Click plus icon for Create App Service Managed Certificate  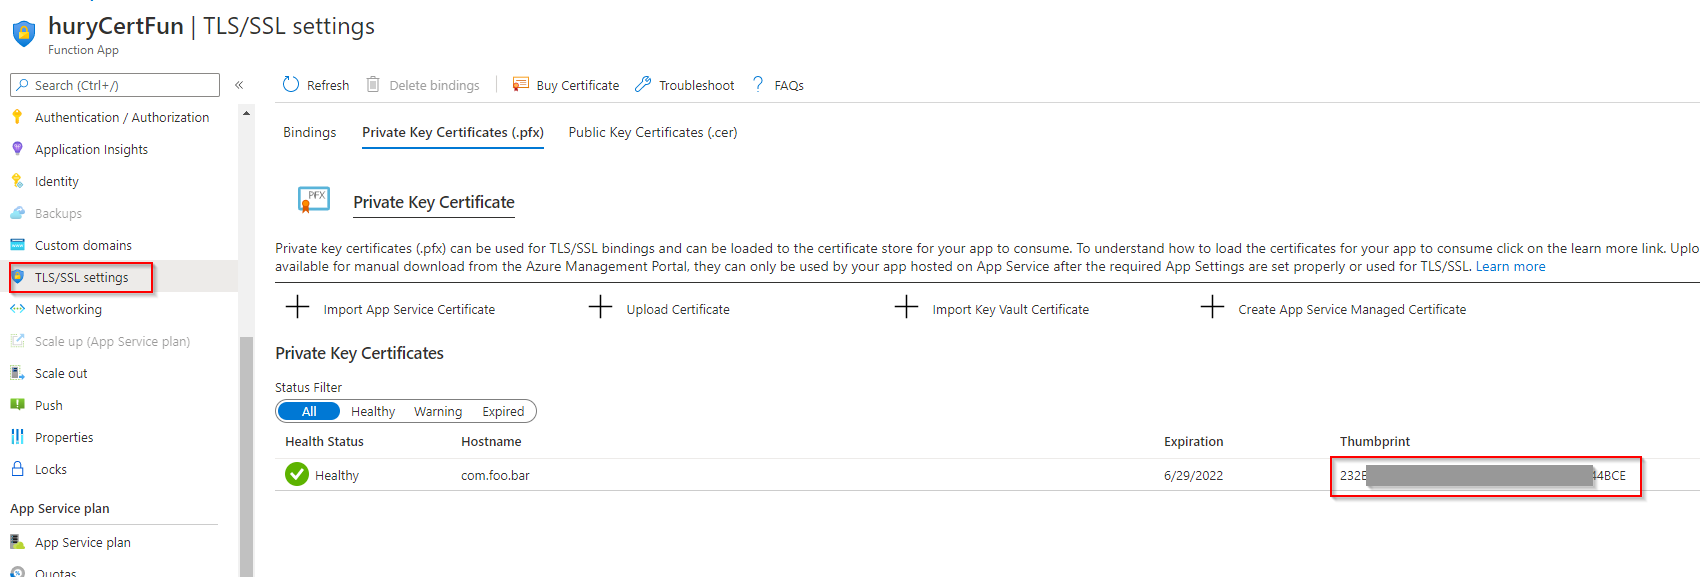click(x=1212, y=307)
